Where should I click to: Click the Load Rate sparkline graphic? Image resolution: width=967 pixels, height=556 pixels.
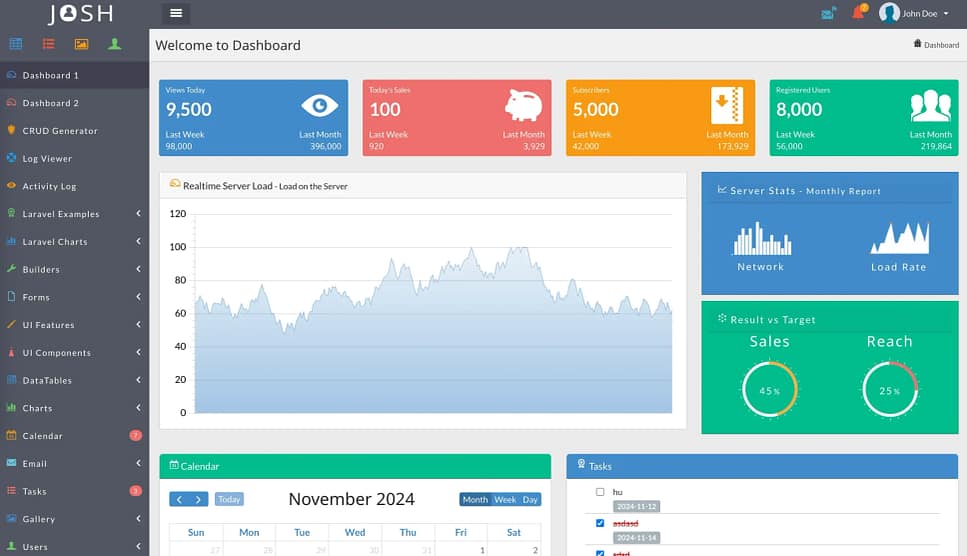pos(899,238)
